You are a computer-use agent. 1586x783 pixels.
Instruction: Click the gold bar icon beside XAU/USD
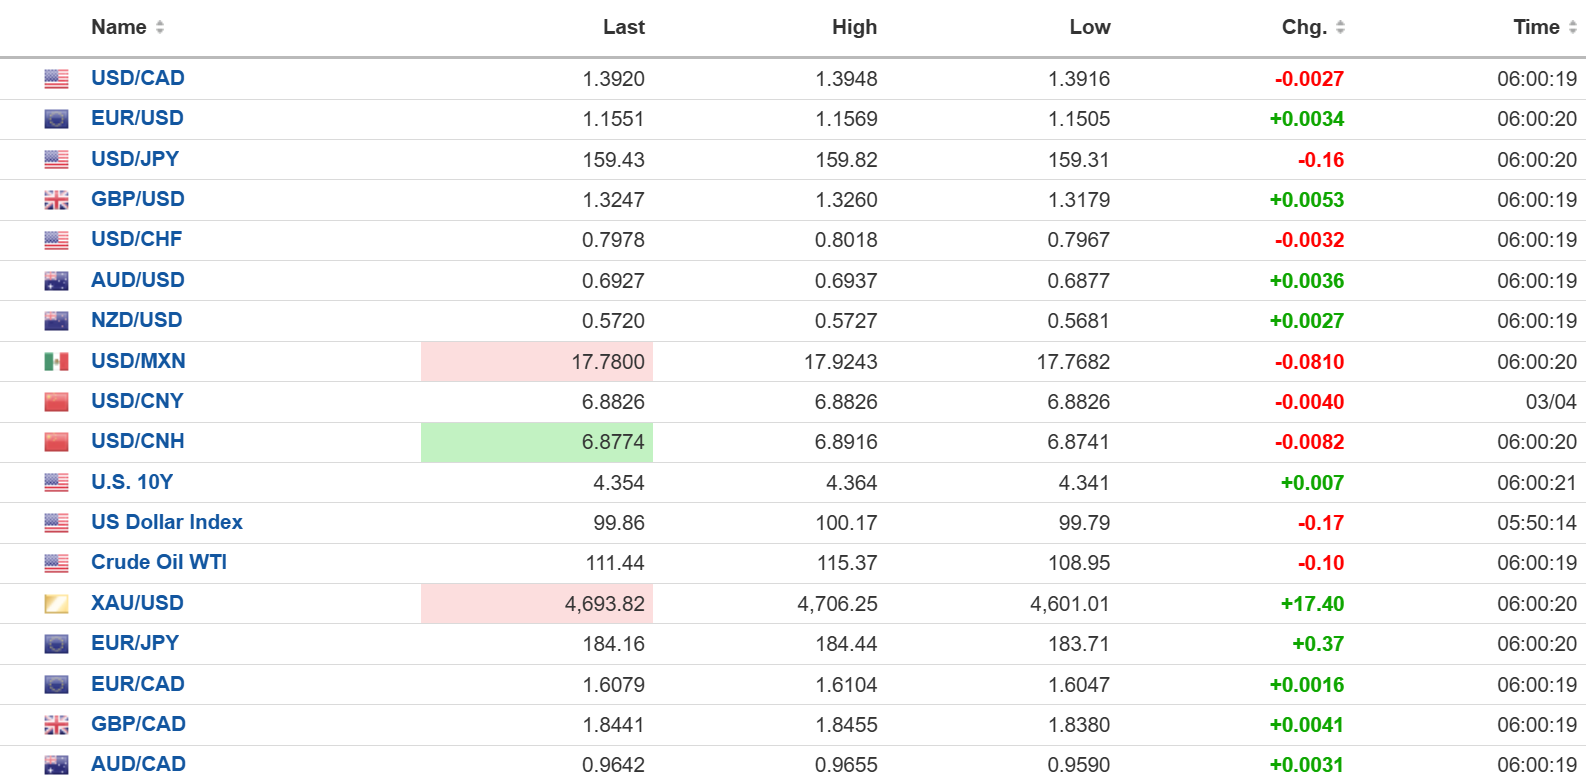(57, 604)
